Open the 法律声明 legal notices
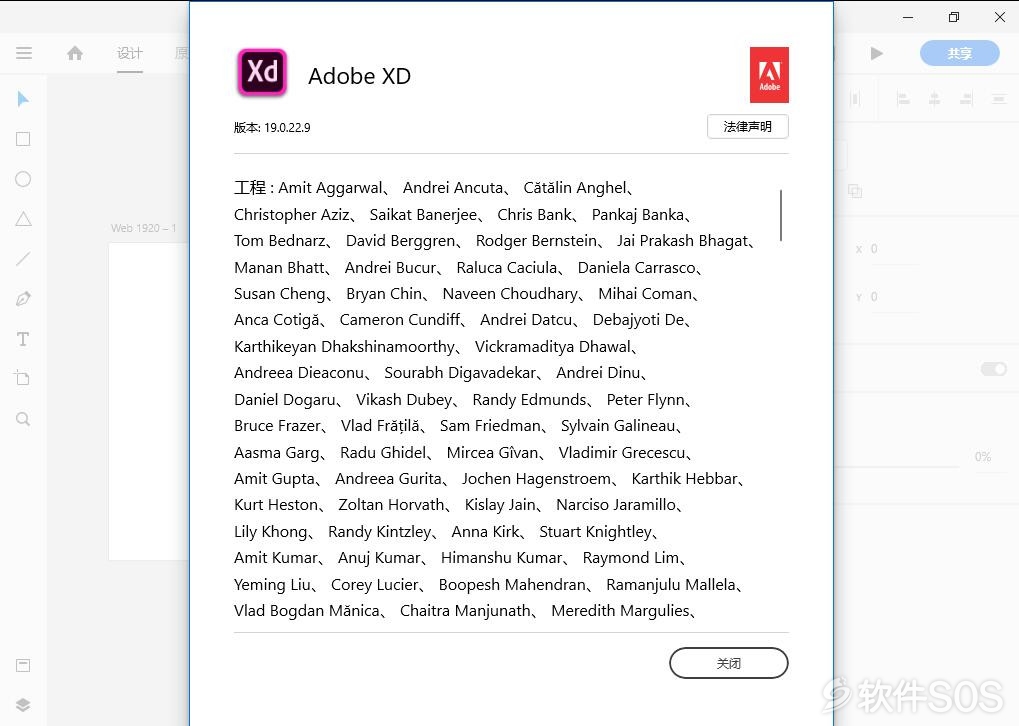 coord(747,127)
